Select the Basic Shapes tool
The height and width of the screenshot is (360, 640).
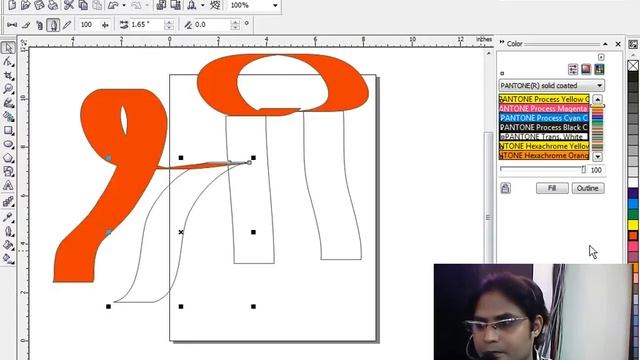tap(8, 171)
